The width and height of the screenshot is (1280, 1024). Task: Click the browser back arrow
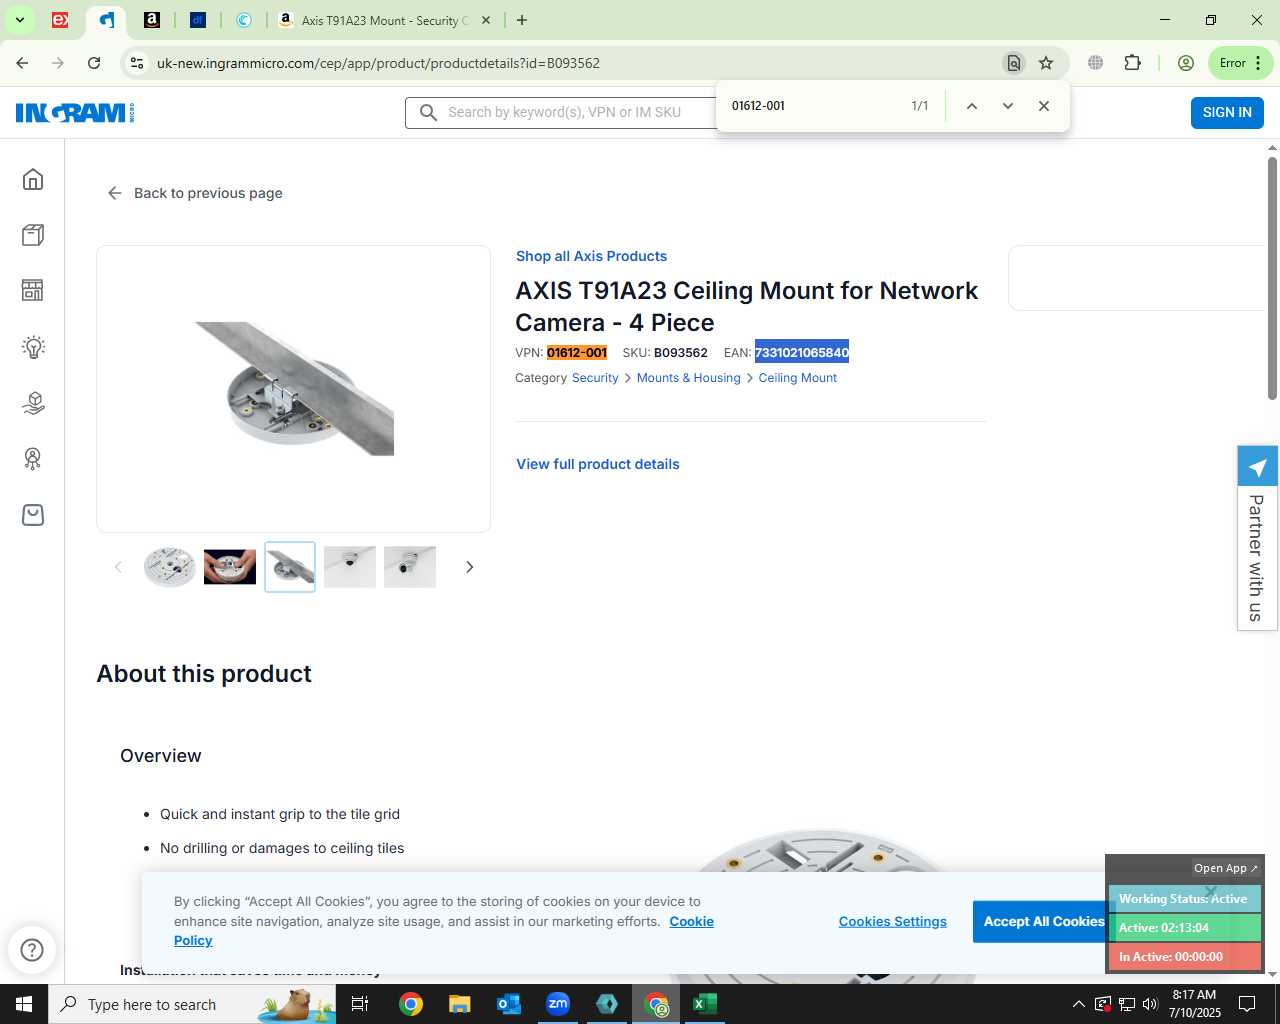22,63
